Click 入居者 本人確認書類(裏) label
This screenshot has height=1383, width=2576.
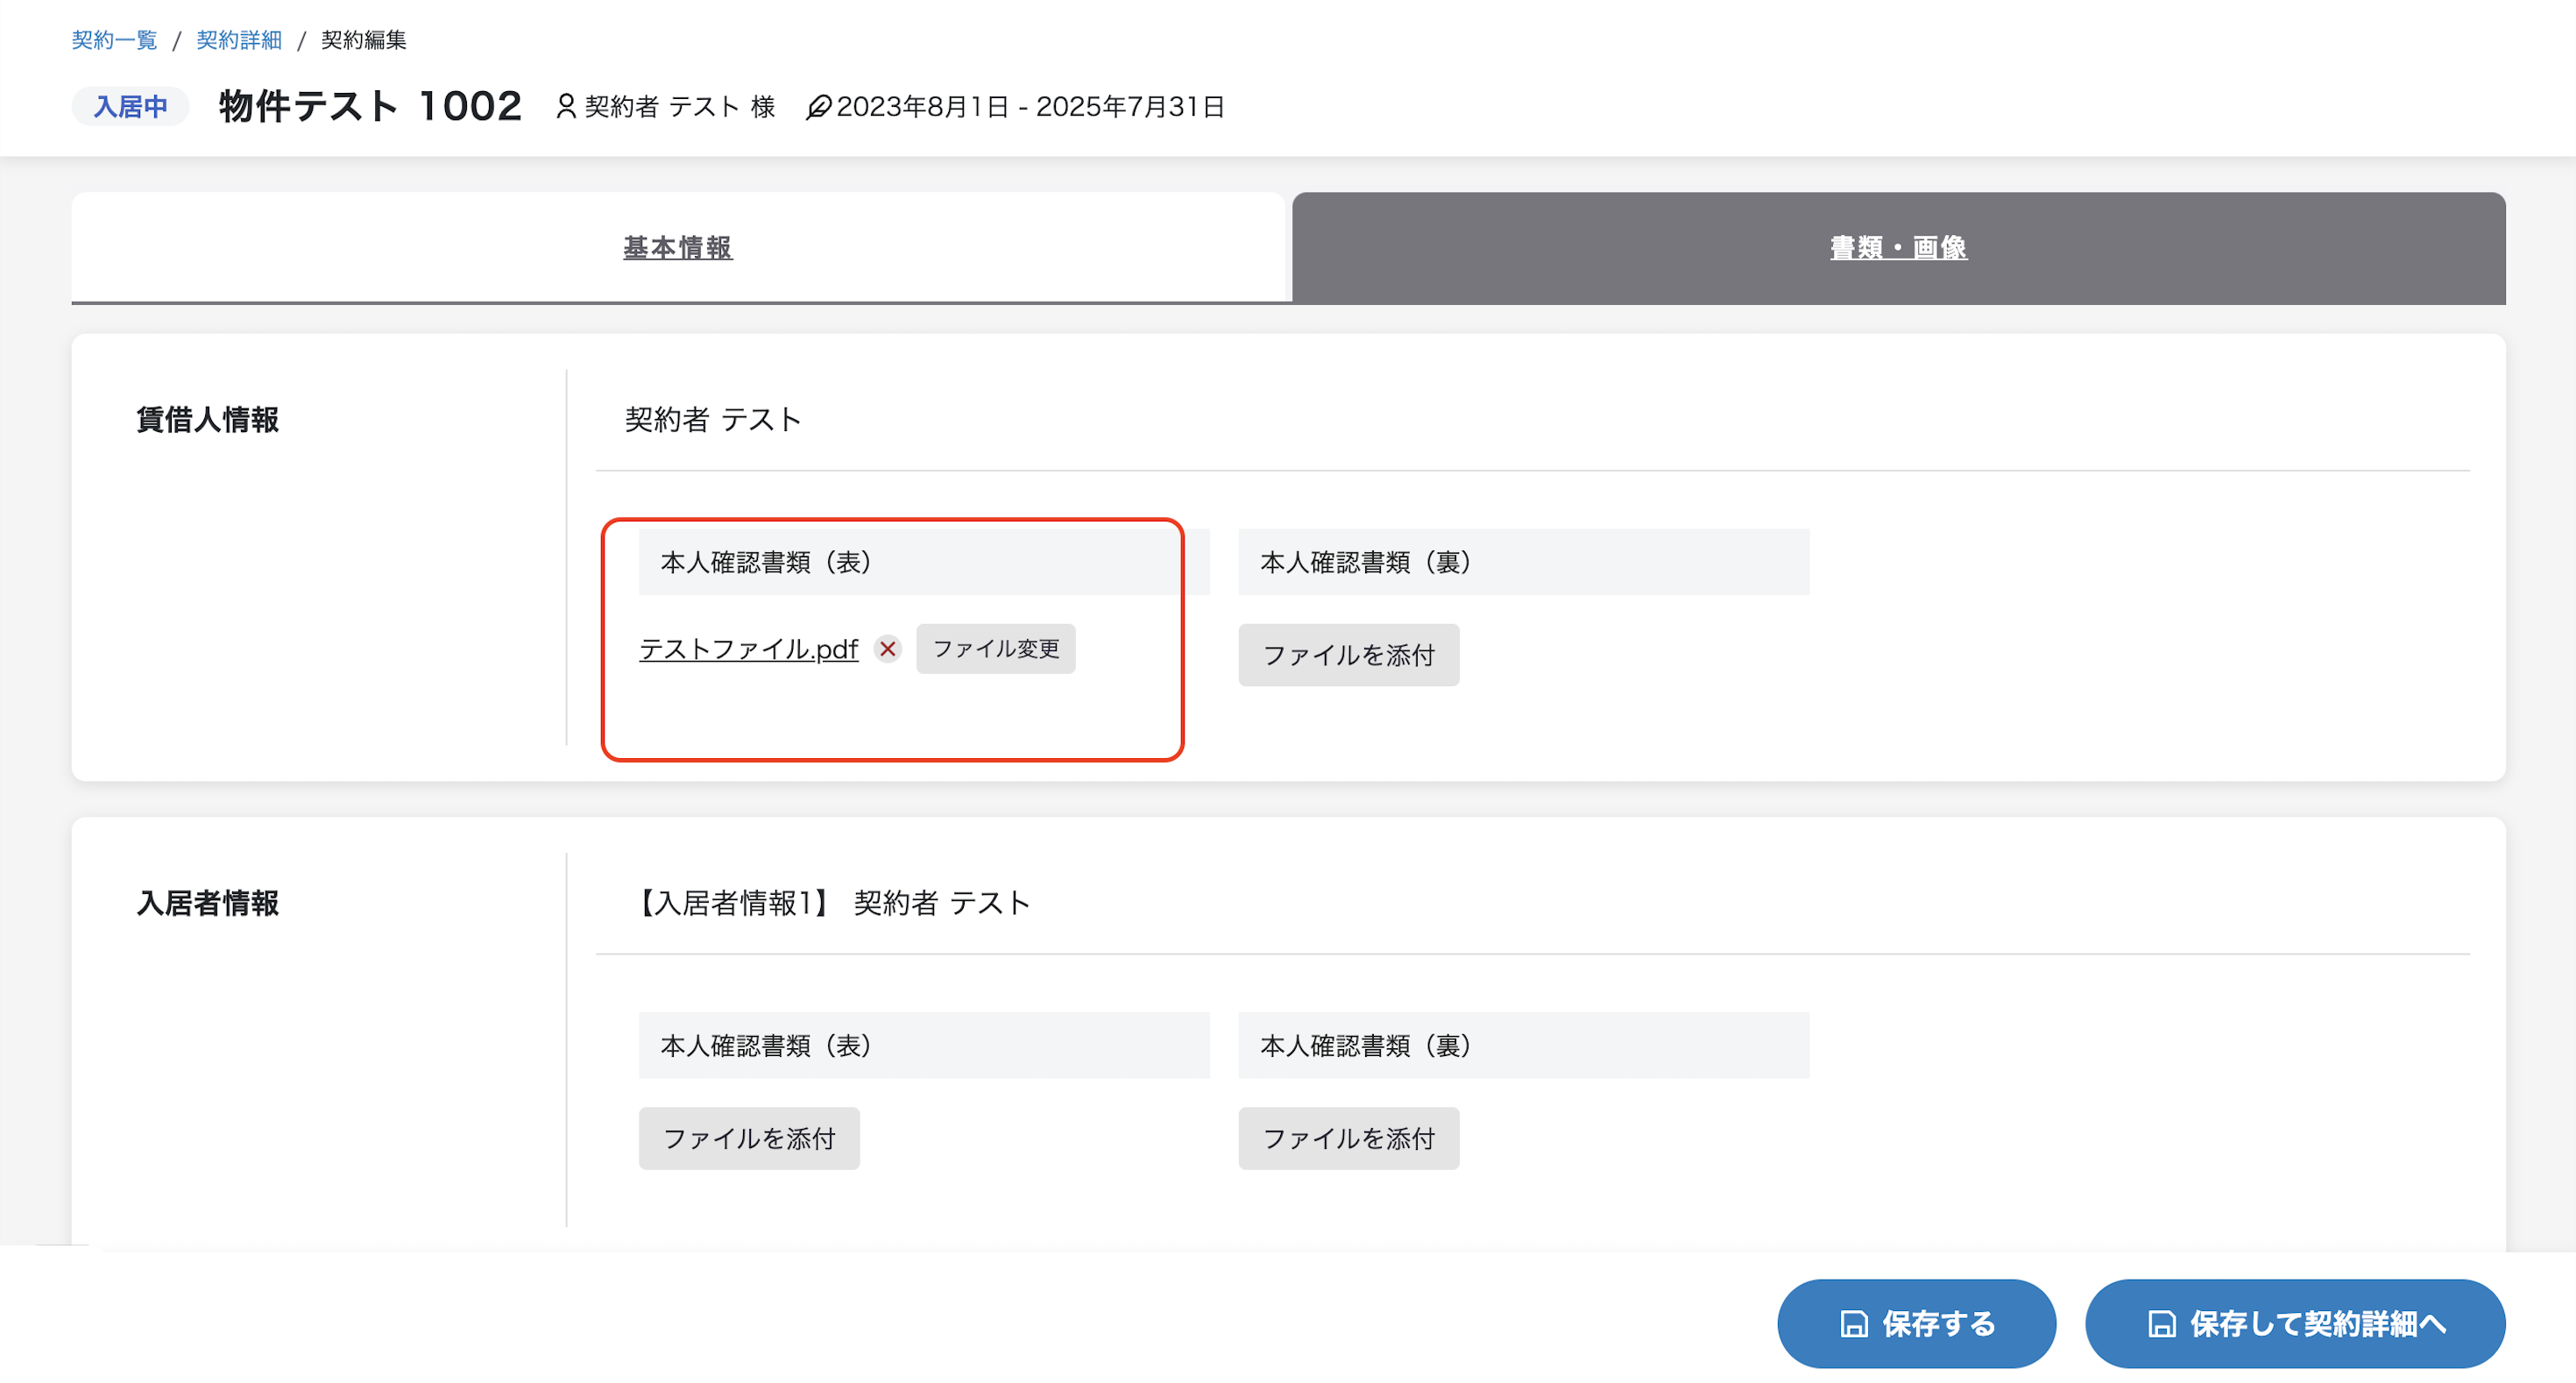coord(1523,1045)
